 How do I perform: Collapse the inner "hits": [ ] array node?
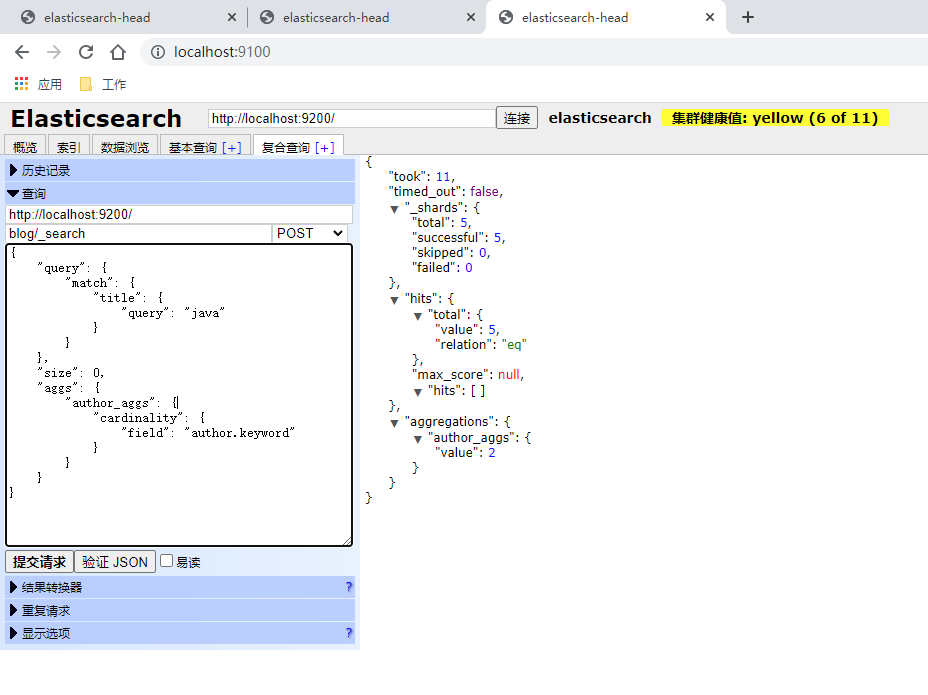point(418,392)
